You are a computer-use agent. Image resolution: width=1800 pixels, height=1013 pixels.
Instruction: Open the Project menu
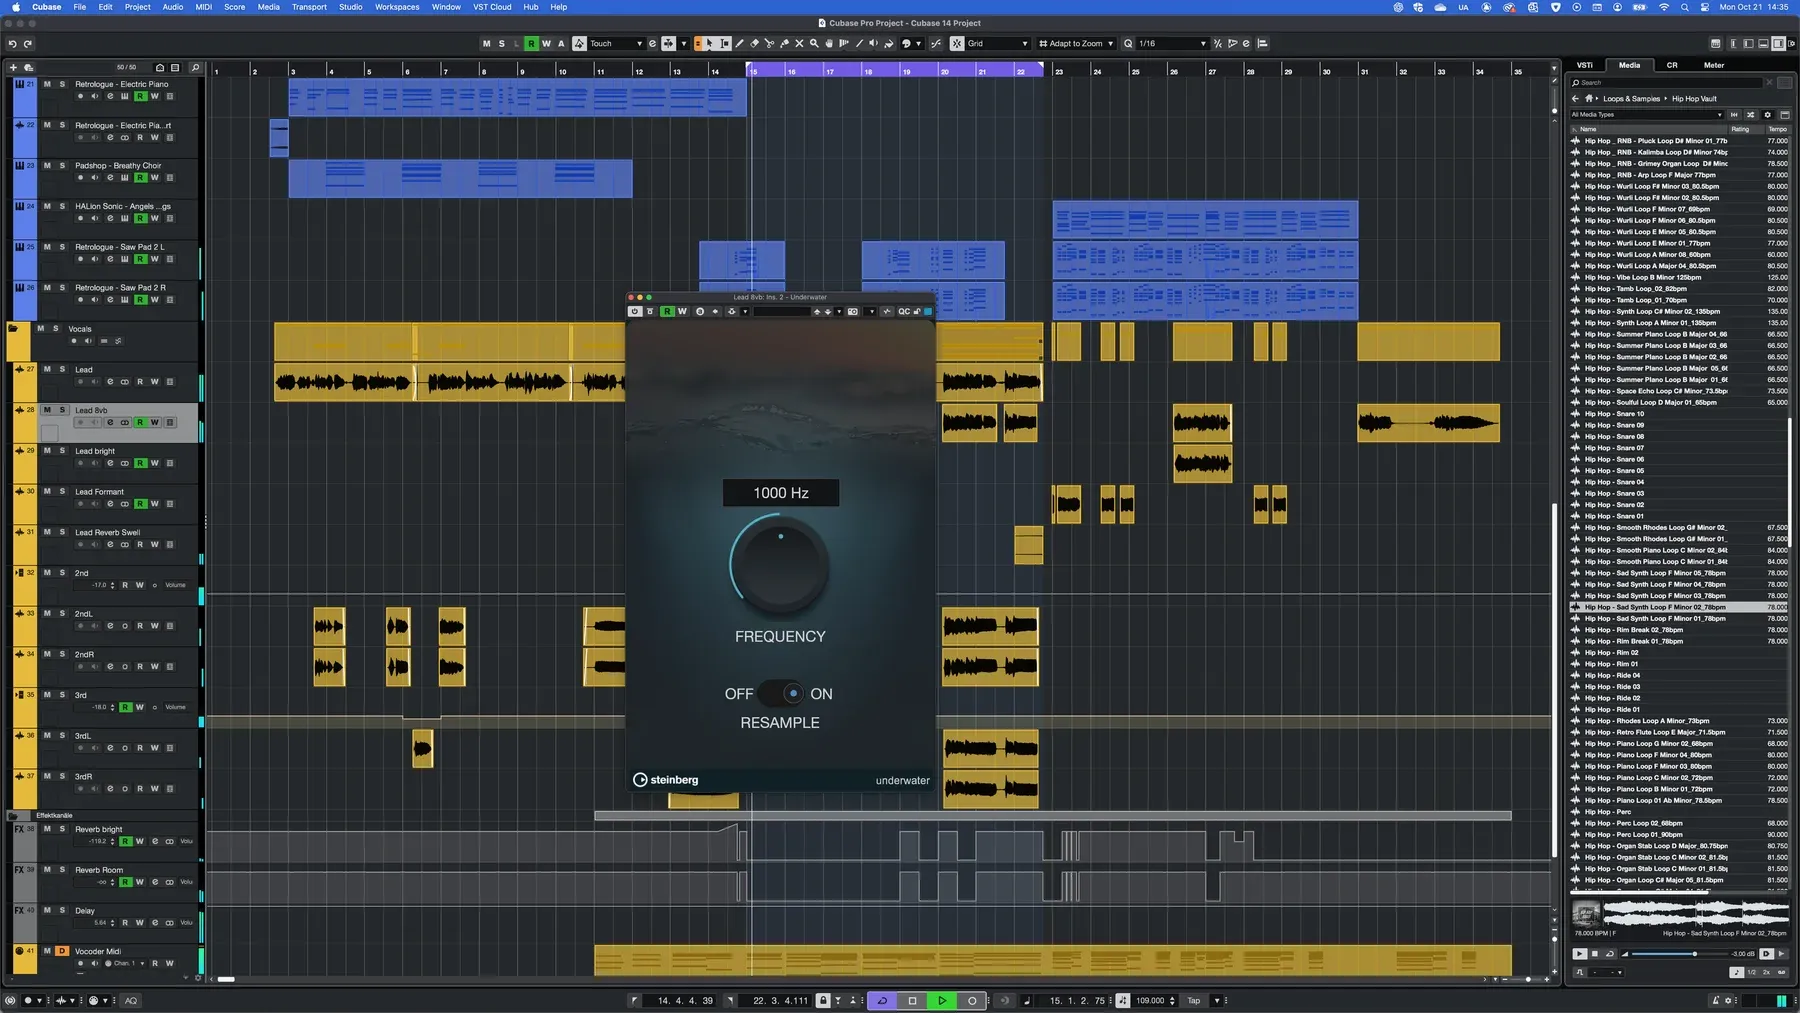(137, 7)
